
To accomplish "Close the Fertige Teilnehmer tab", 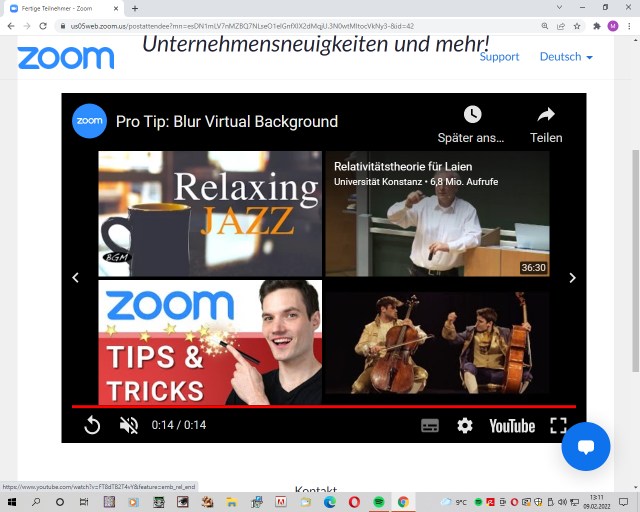I will 116,9.
